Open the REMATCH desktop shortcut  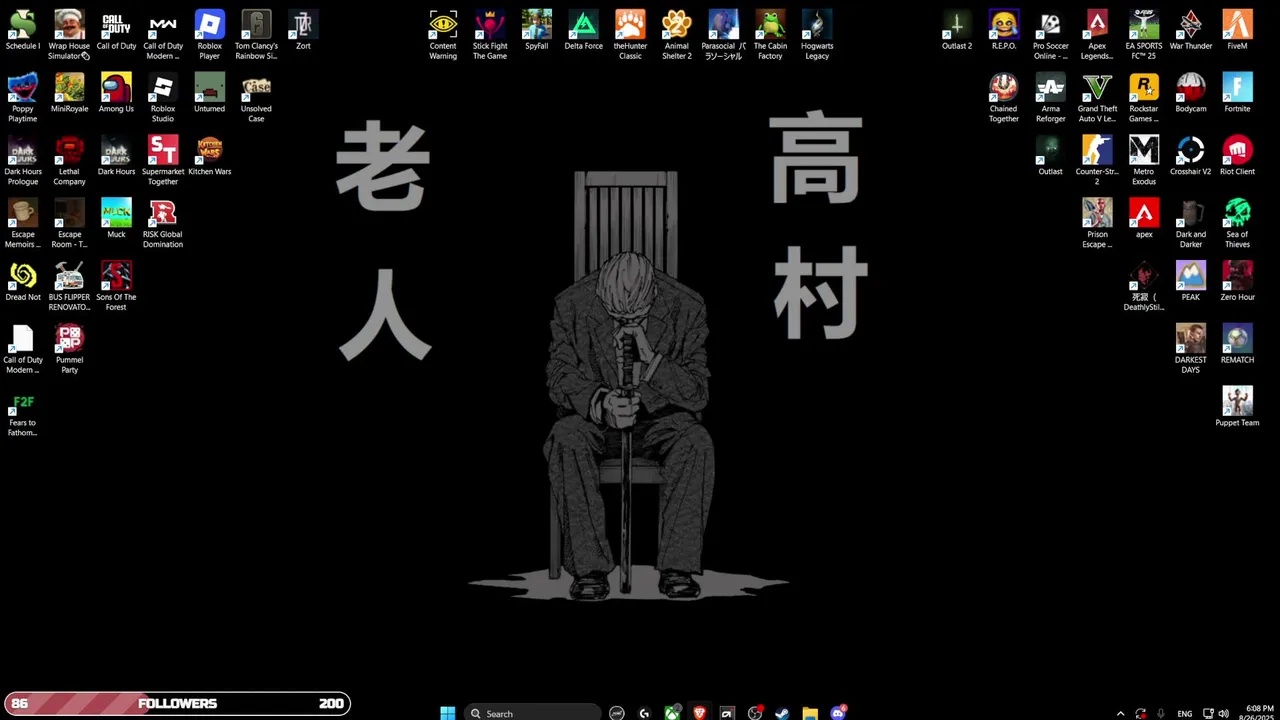pos(1237,344)
